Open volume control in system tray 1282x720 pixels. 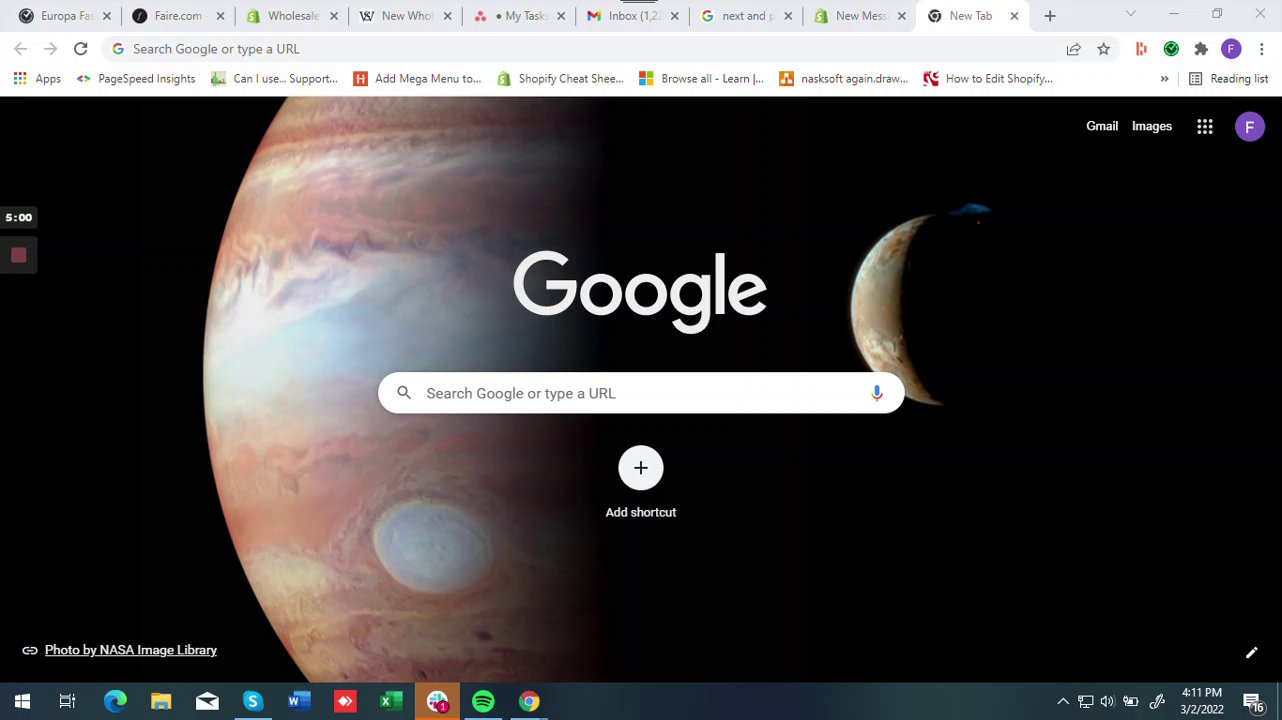(x=1107, y=702)
